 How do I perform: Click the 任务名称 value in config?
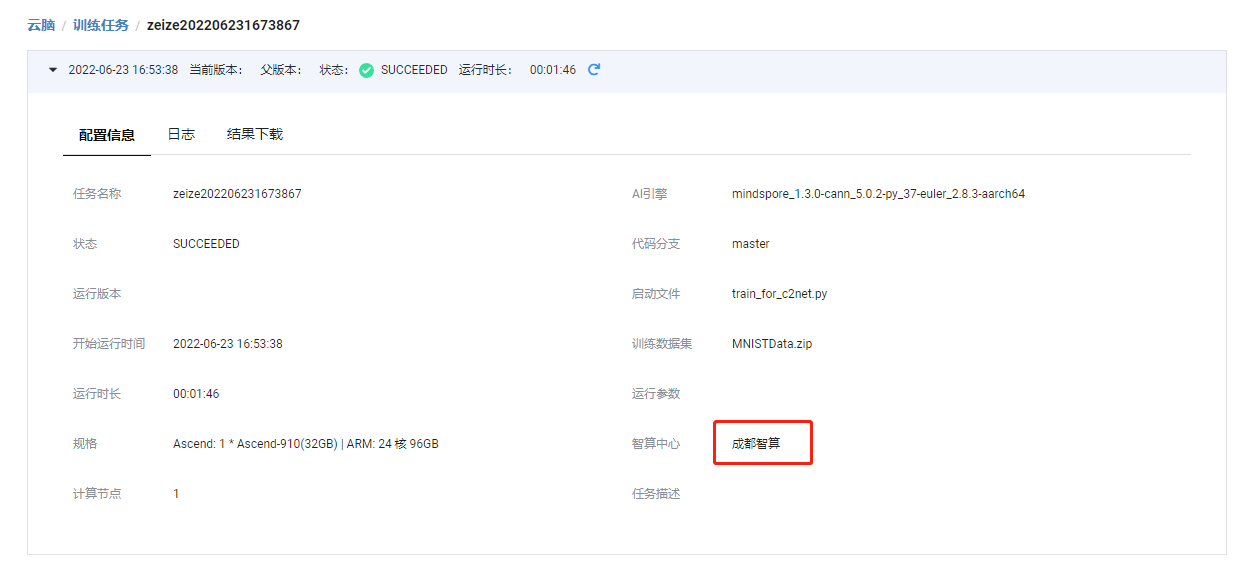[237, 194]
